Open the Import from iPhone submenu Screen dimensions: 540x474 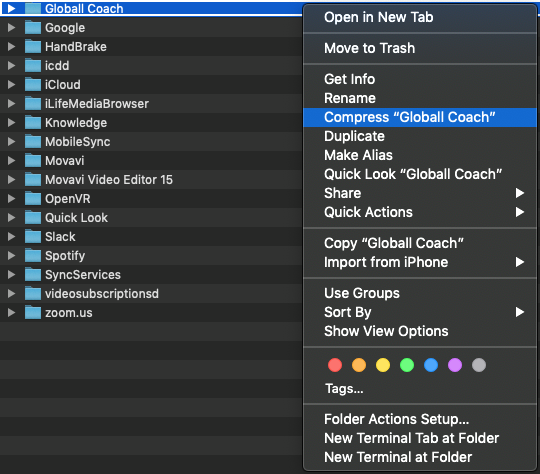tap(420, 262)
